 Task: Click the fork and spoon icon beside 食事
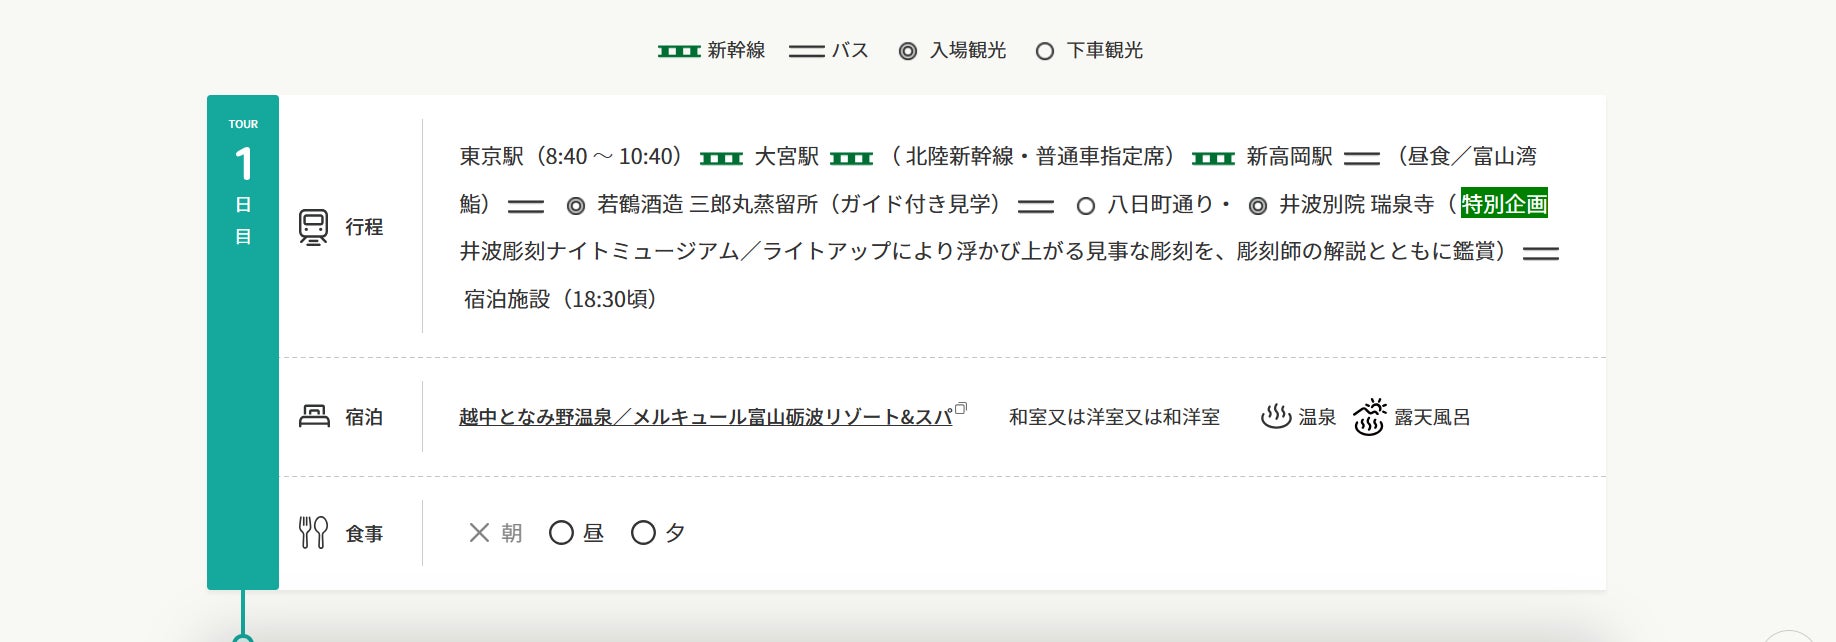pos(313,533)
